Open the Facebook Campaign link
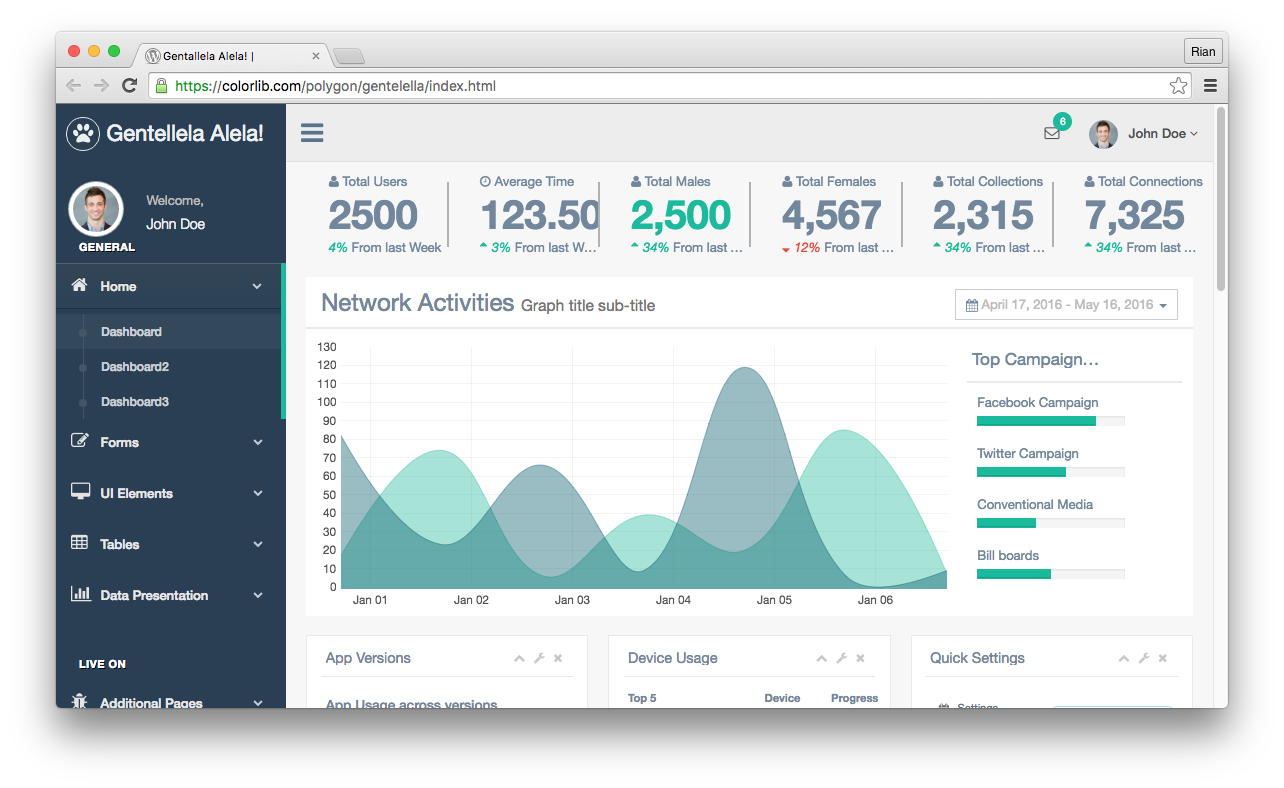Image resolution: width=1284 pixels, height=788 pixels. pyautogui.click(x=1037, y=402)
